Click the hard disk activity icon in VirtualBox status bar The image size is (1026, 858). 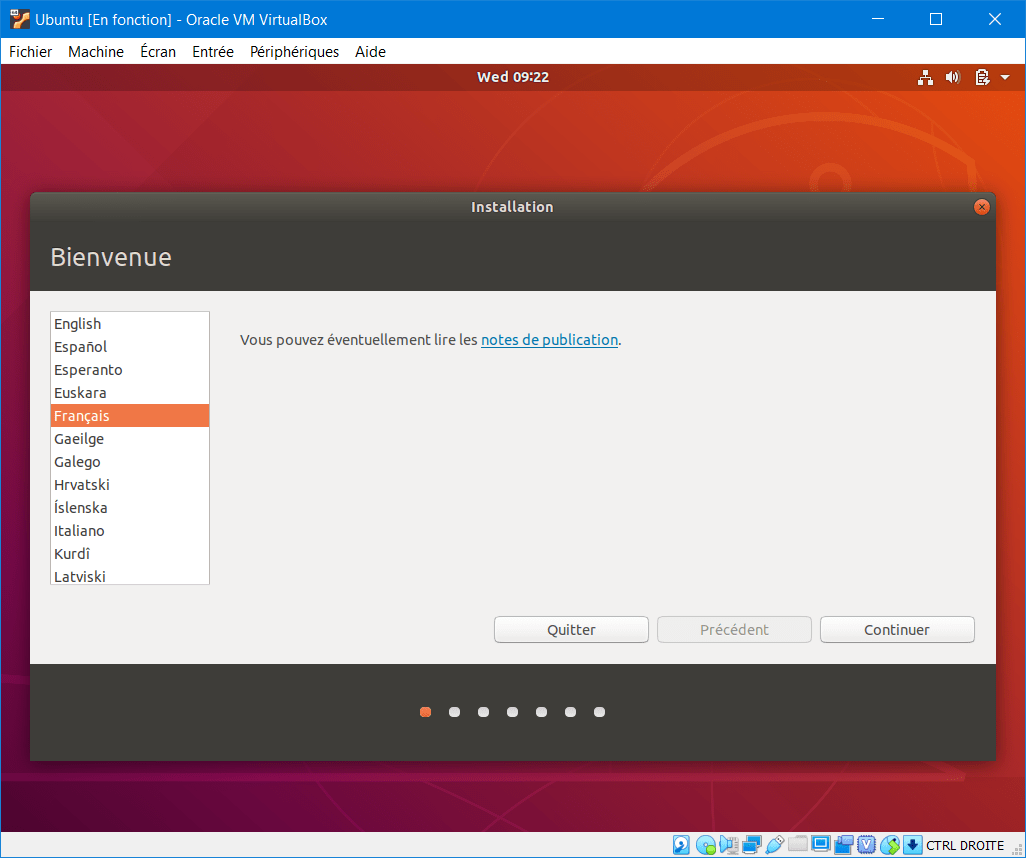681,845
